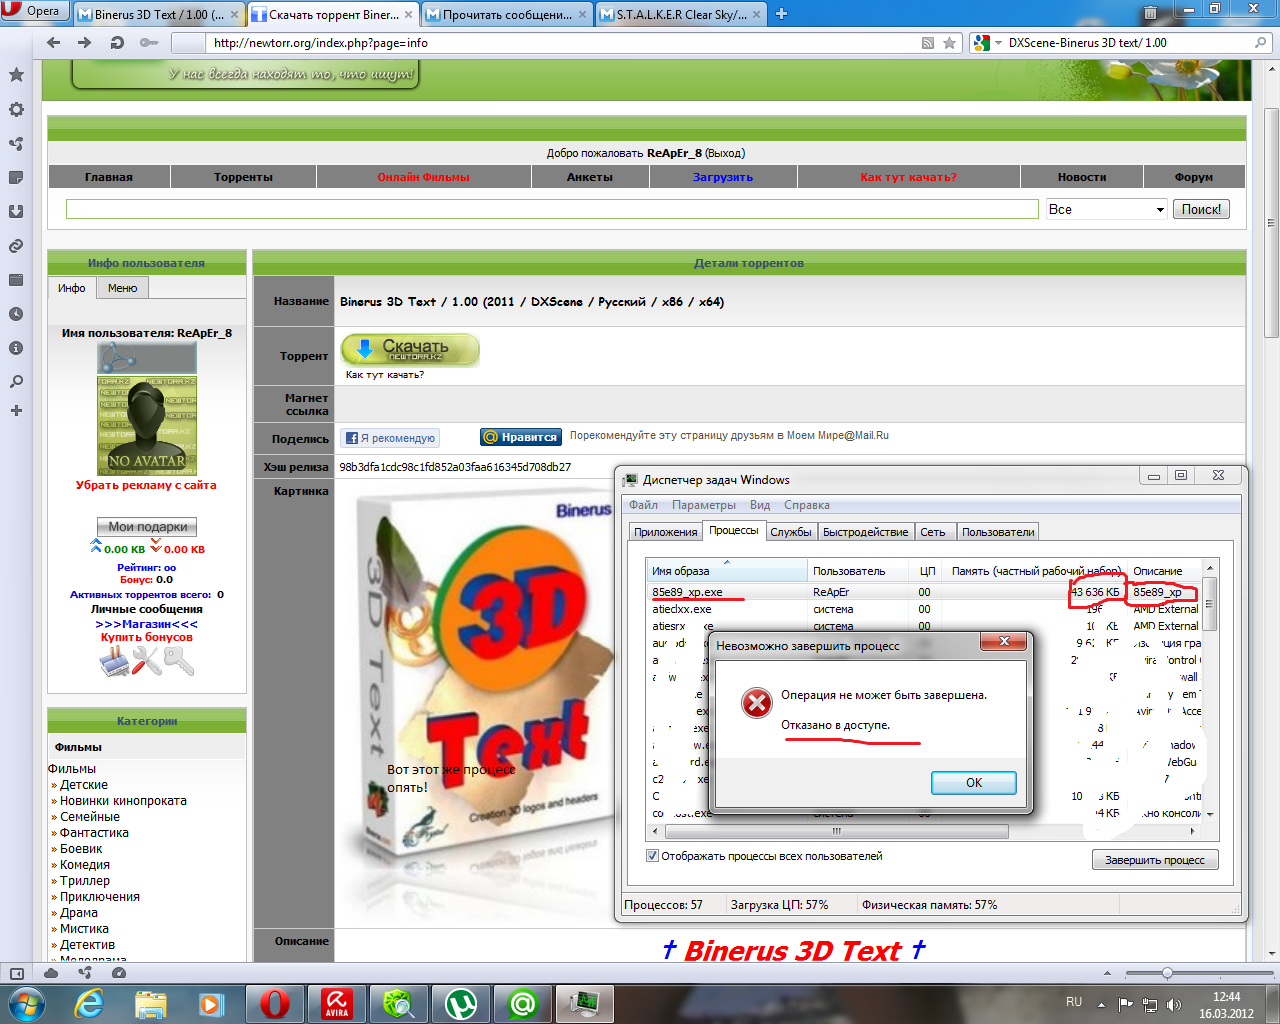The height and width of the screenshot is (1024, 1280).
Task: Open the Opera bookmarks star panel
Action: (16, 75)
